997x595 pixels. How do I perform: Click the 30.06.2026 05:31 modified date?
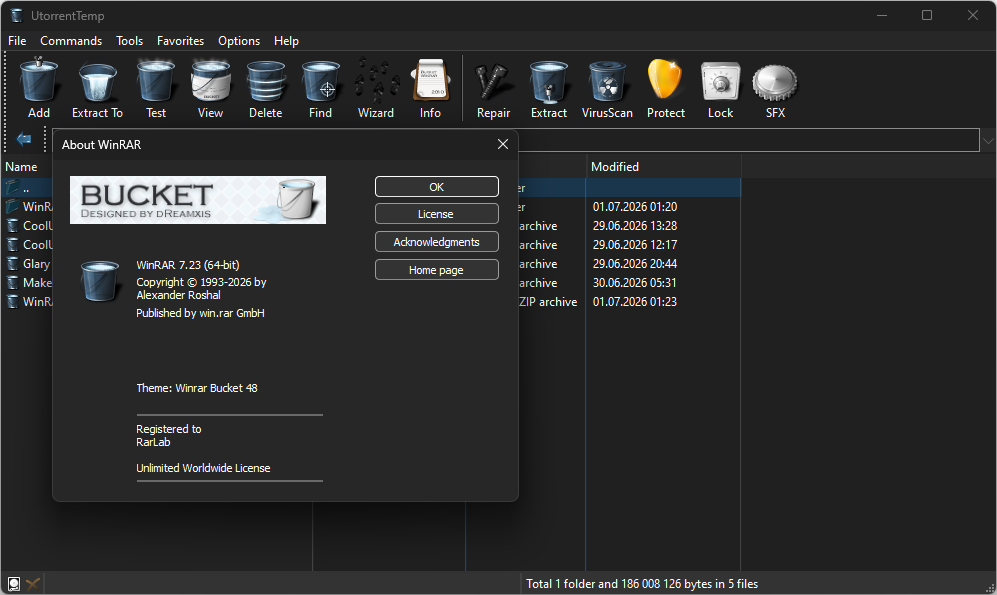pos(635,283)
